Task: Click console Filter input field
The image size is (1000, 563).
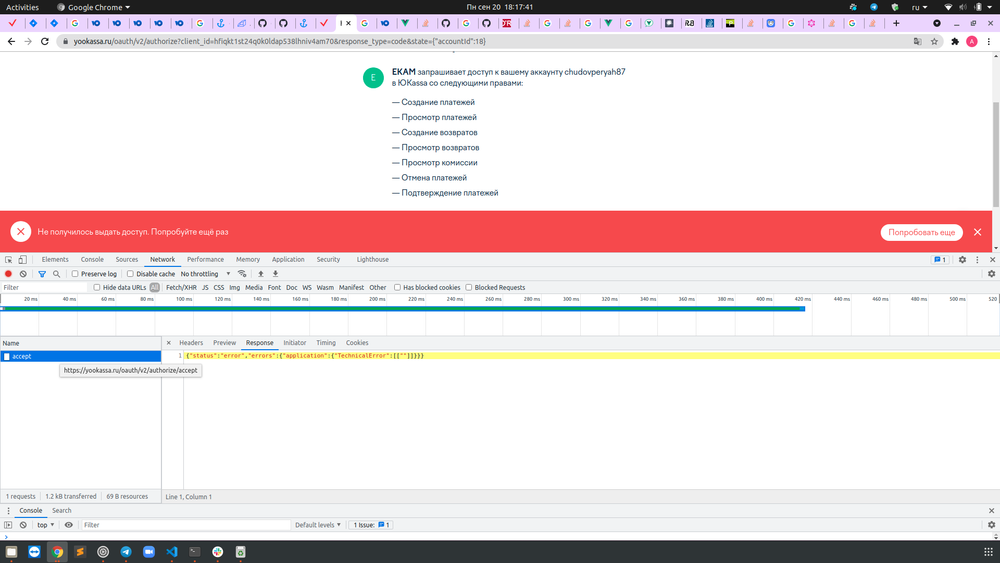Action: [186, 525]
